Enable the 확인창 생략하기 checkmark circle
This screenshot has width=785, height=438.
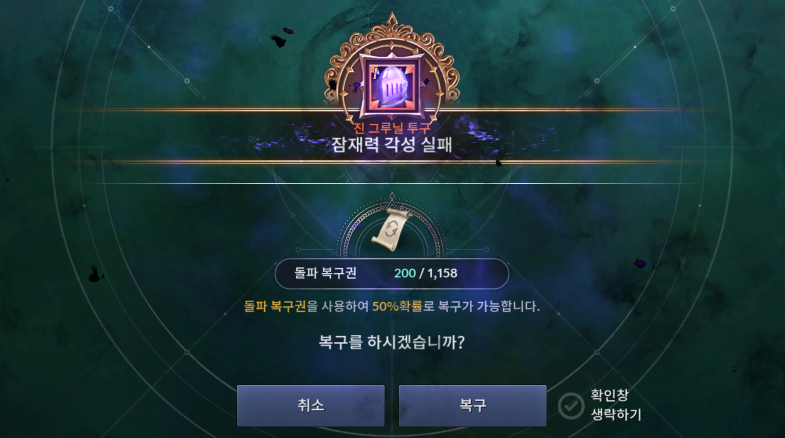(x=571, y=405)
